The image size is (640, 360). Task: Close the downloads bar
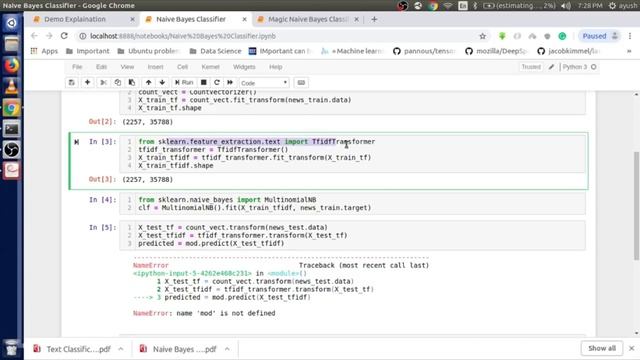click(631, 348)
